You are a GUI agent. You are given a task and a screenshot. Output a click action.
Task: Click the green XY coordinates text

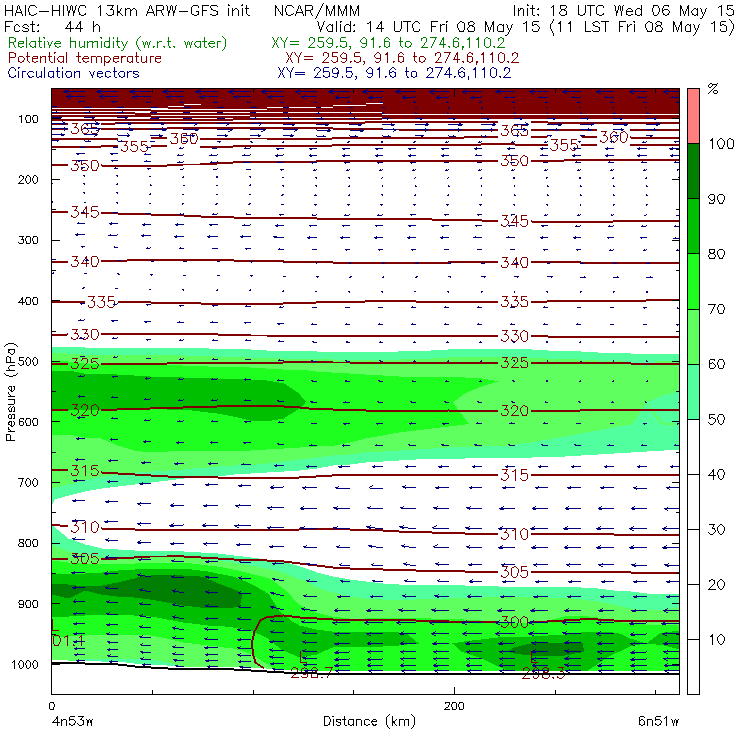point(388,43)
